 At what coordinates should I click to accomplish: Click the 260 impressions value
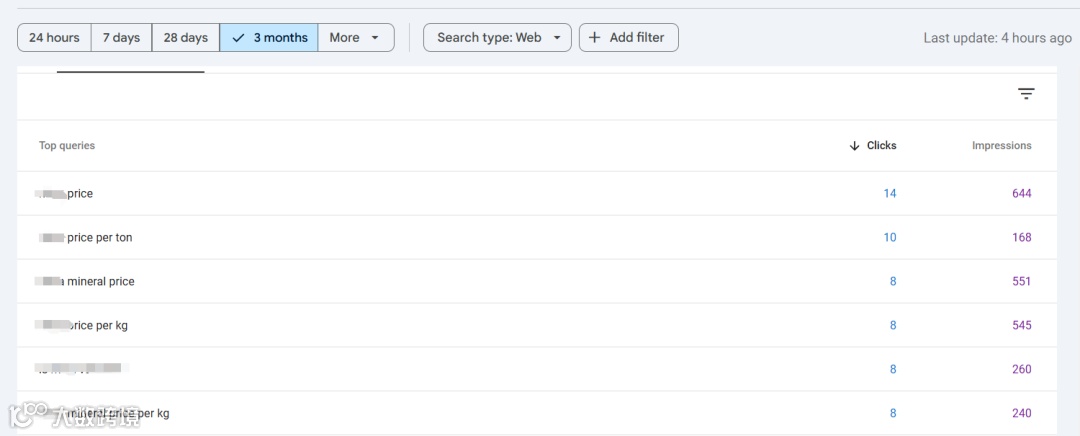[x=1021, y=370]
